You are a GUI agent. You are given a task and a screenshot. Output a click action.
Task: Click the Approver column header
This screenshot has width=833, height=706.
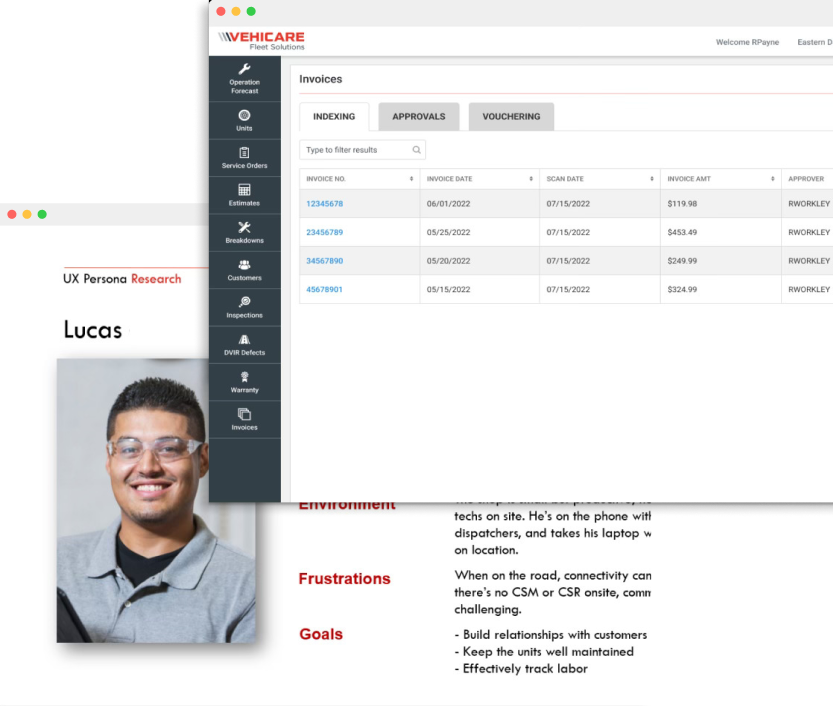tap(806, 179)
